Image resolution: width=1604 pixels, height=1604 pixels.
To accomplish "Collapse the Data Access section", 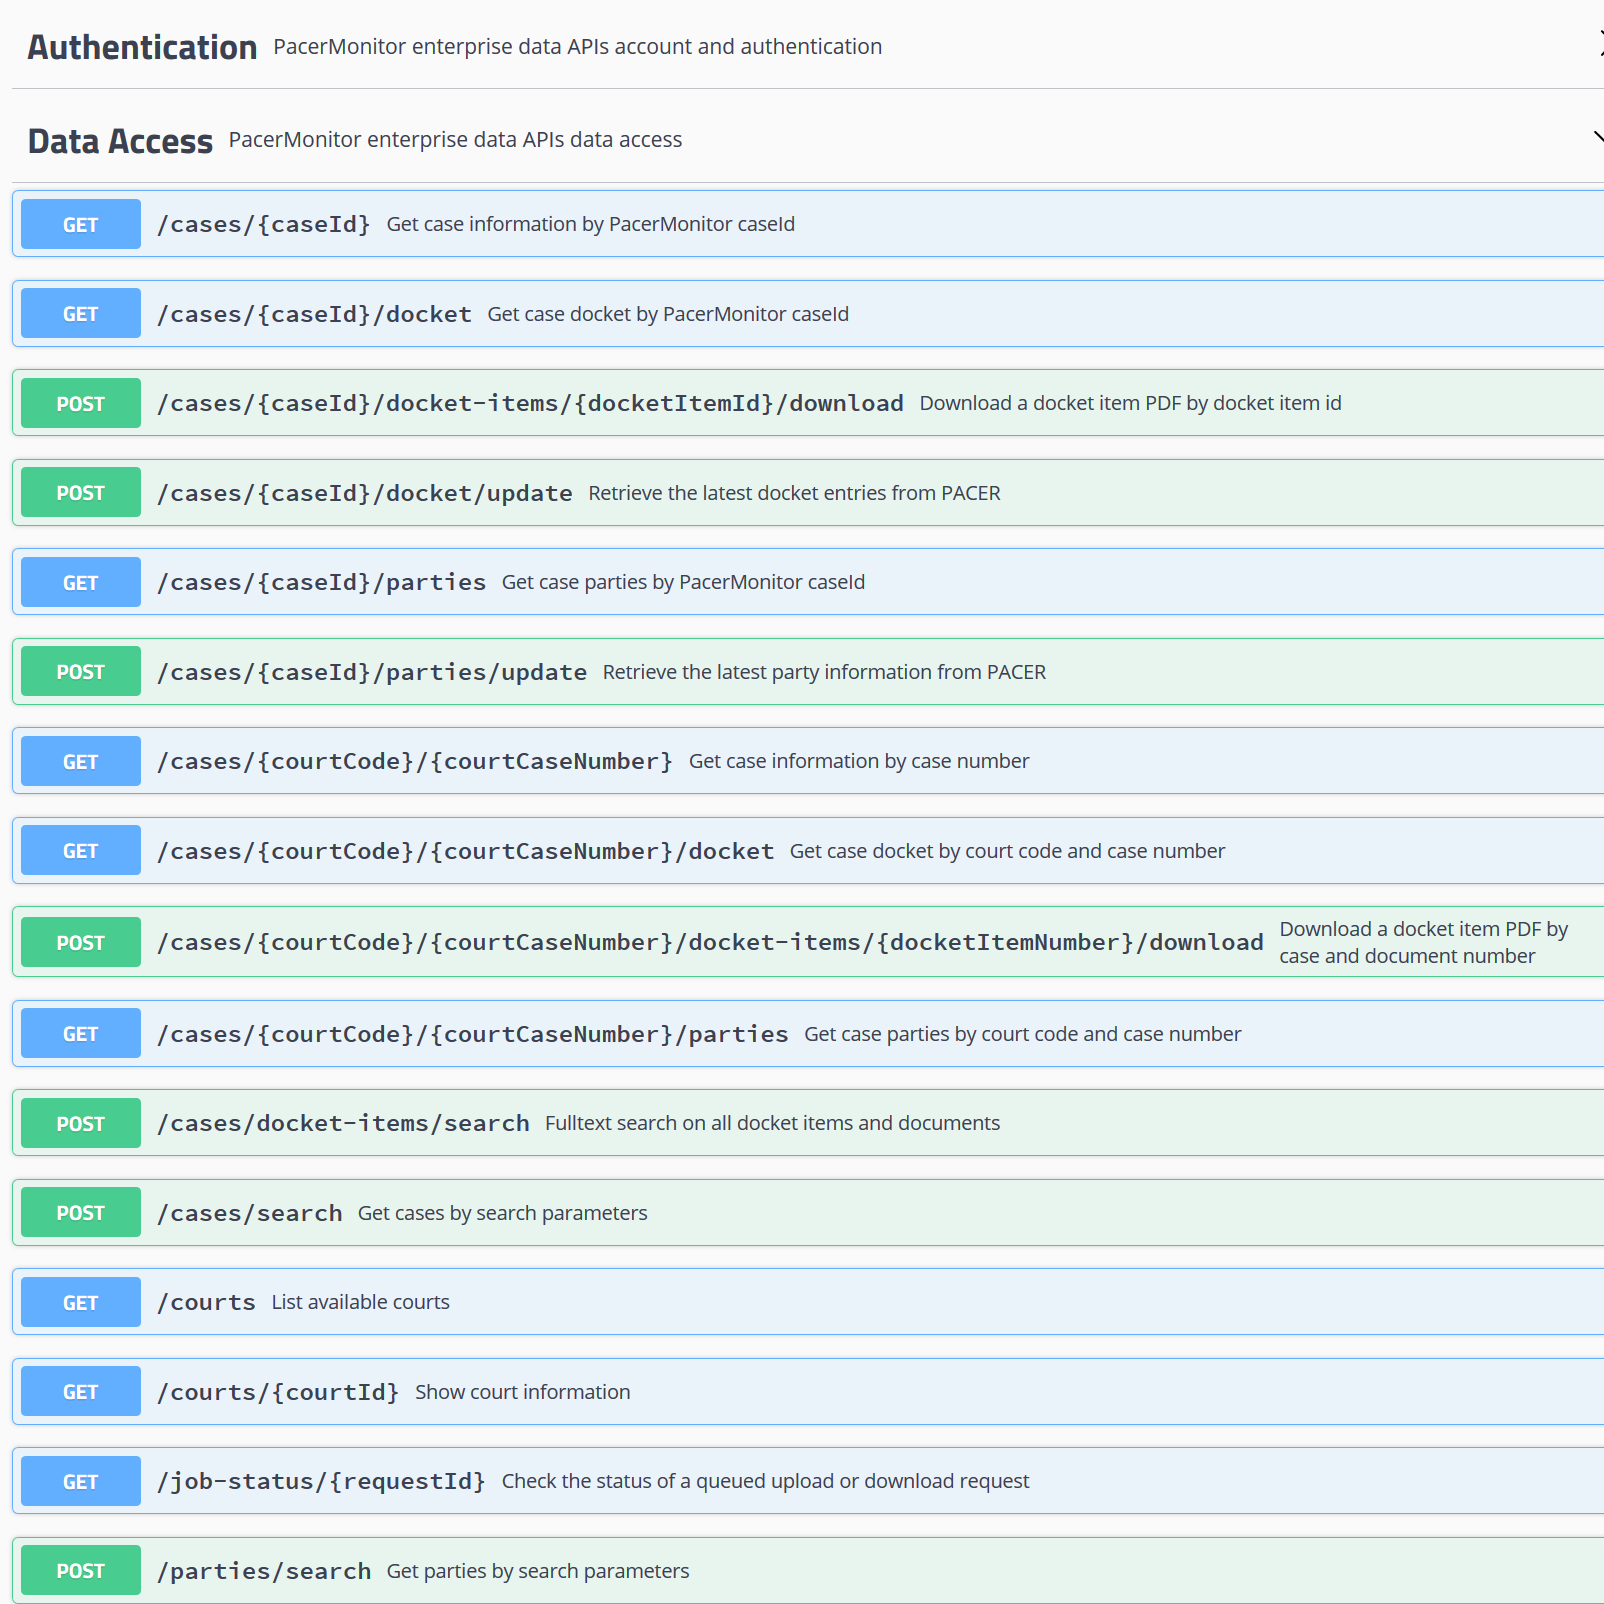I will pos(808,140).
